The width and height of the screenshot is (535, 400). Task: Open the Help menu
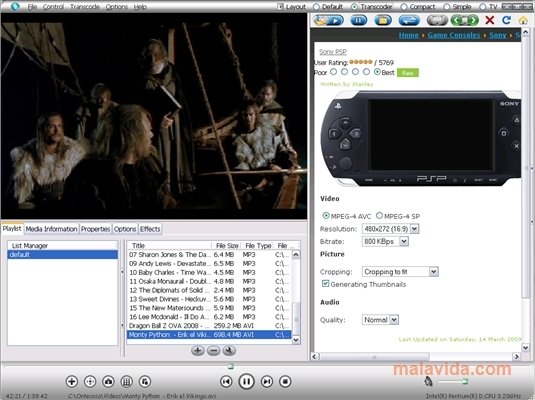click(x=140, y=6)
